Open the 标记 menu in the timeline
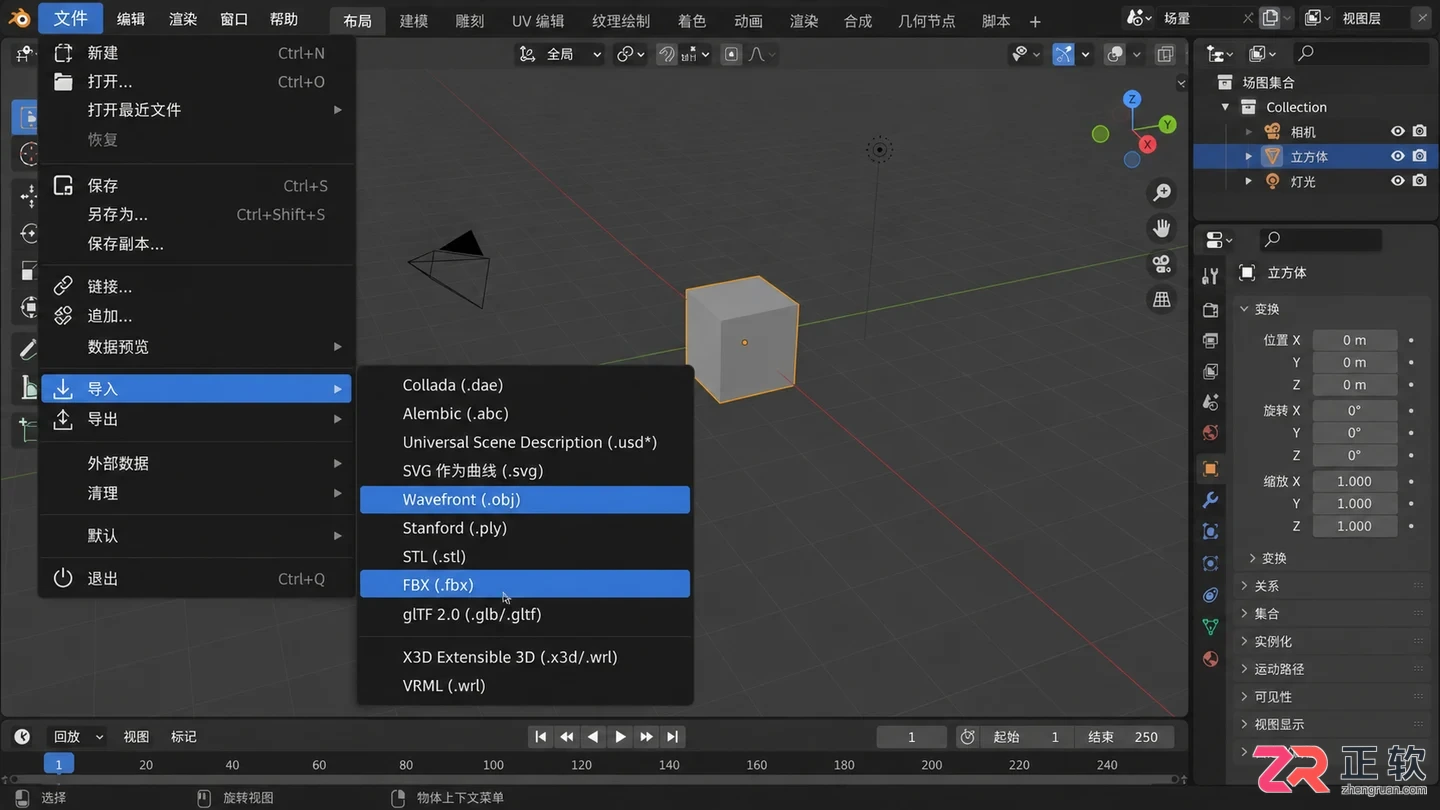Viewport: 1440px width, 810px height. pyautogui.click(x=184, y=737)
